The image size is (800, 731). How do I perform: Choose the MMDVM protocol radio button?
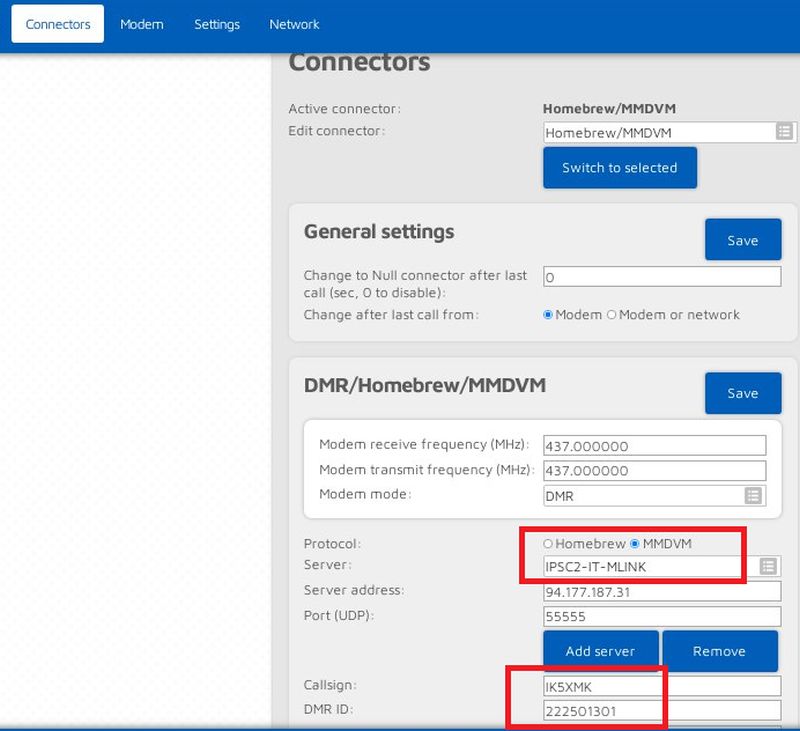pos(635,544)
